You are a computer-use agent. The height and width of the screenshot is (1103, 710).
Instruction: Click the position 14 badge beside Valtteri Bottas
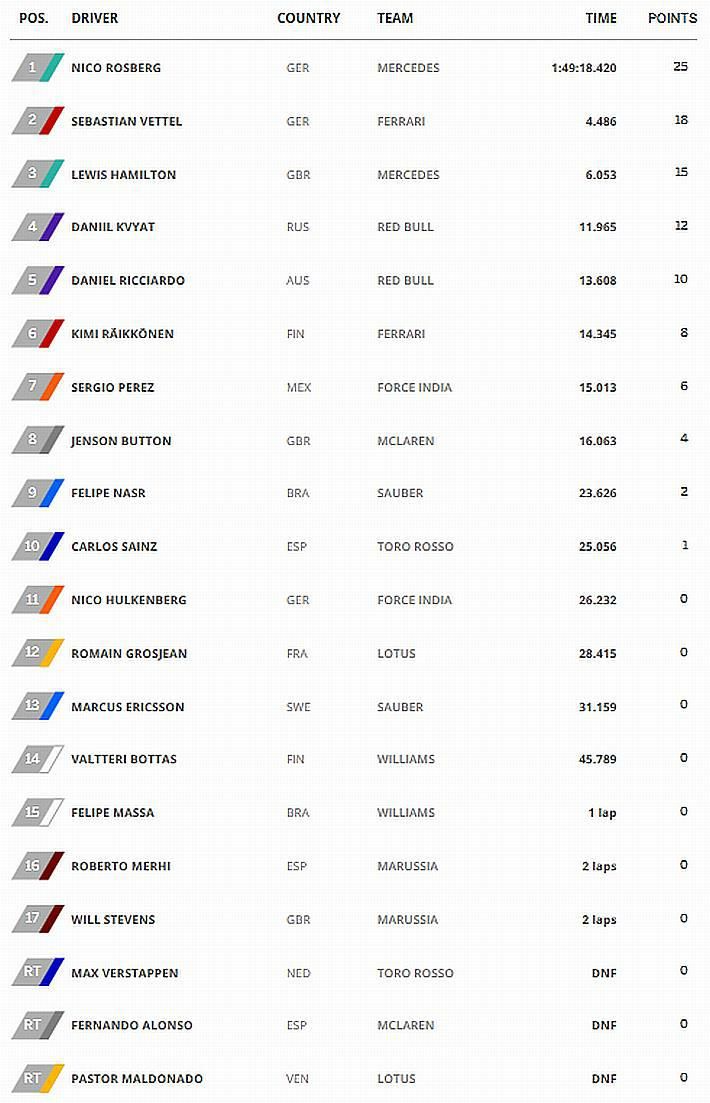(33, 759)
